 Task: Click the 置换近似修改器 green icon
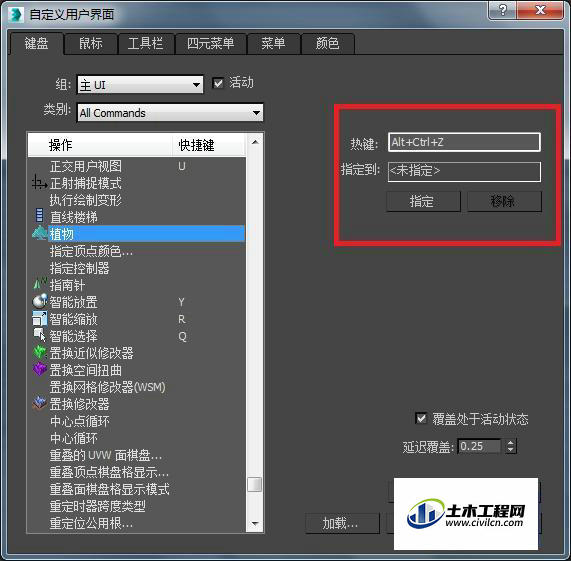[40, 352]
